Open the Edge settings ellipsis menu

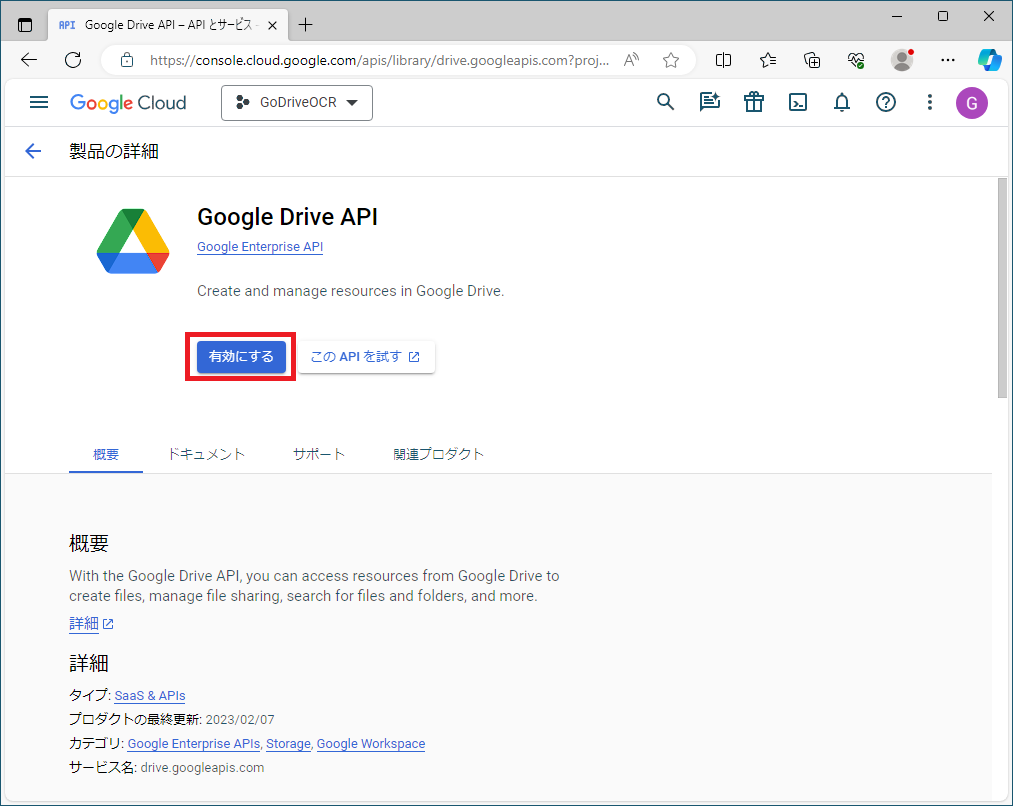948,60
